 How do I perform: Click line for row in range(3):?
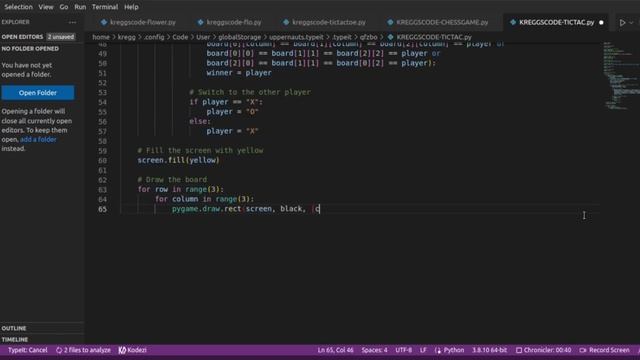click(180, 189)
